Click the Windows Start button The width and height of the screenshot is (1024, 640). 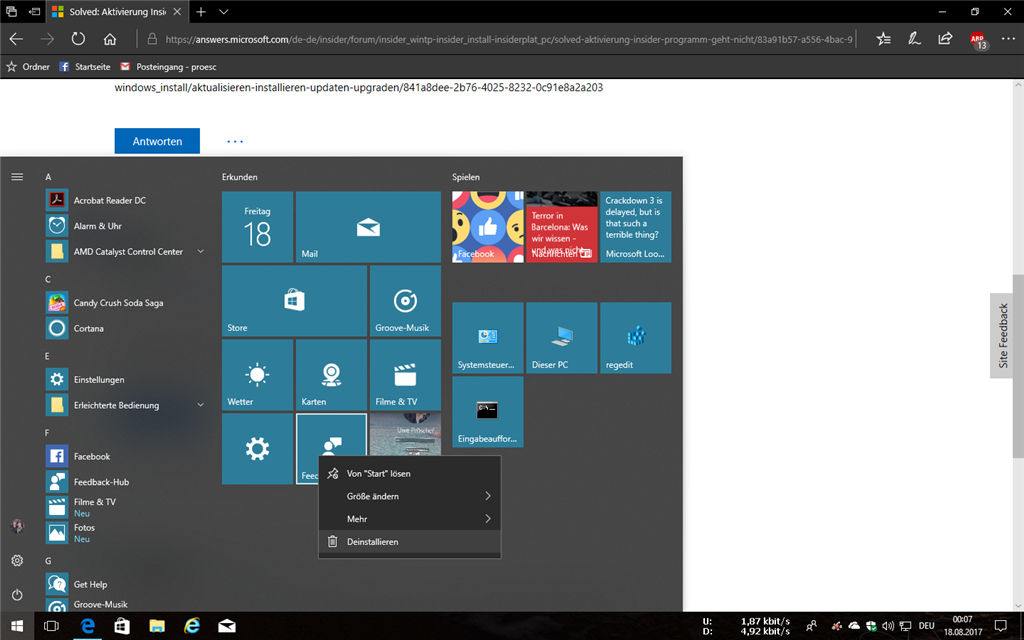(17, 626)
